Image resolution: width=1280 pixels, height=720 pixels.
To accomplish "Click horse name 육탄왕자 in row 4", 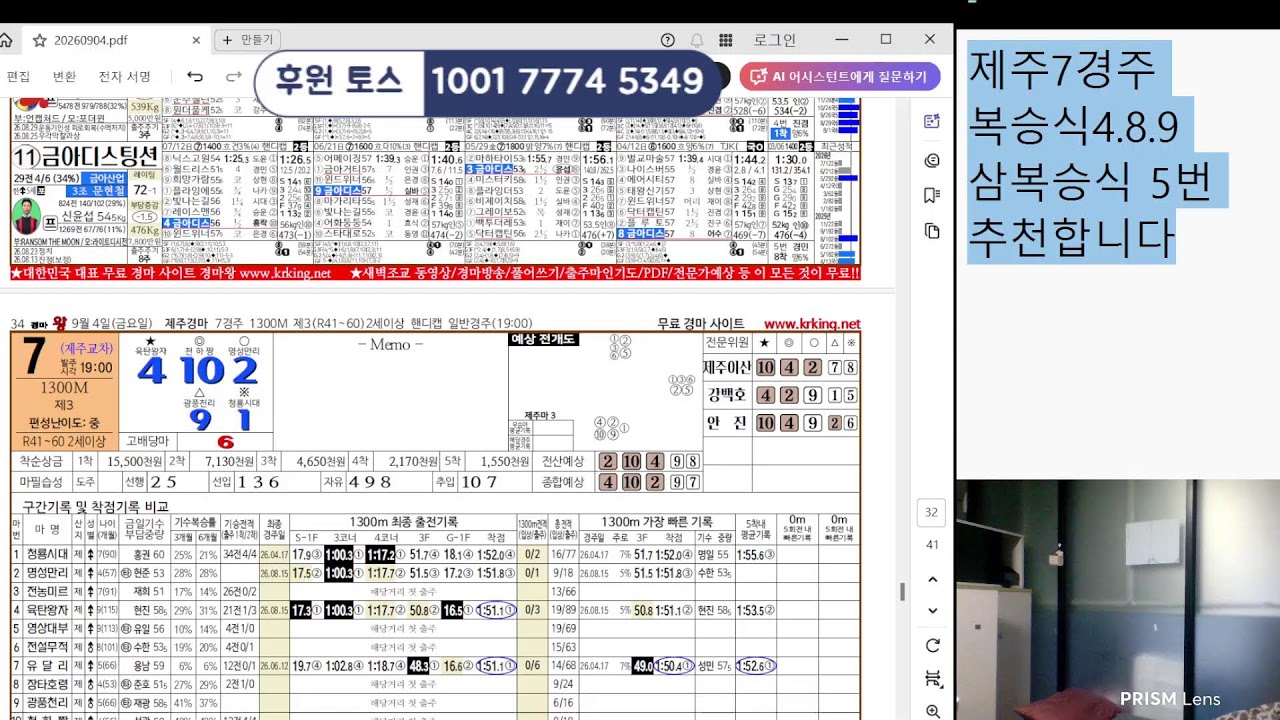I will click(47, 610).
